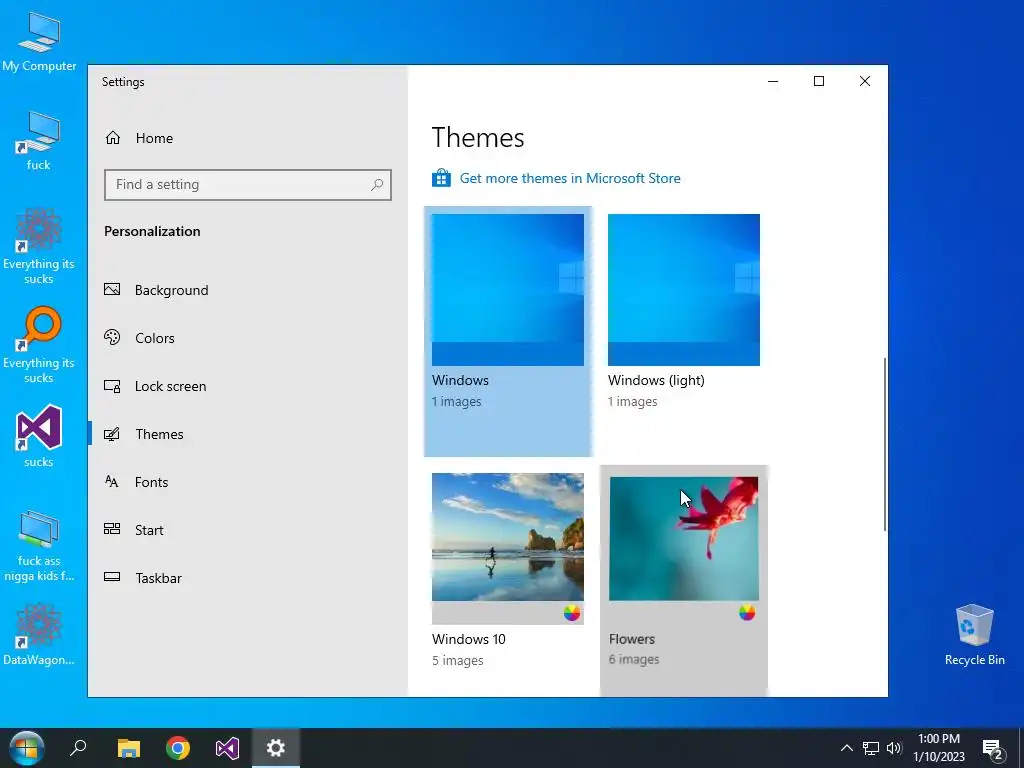Select the Visual Studio desktop shortcut
This screenshot has width=1024, height=768.
point(39,436)
